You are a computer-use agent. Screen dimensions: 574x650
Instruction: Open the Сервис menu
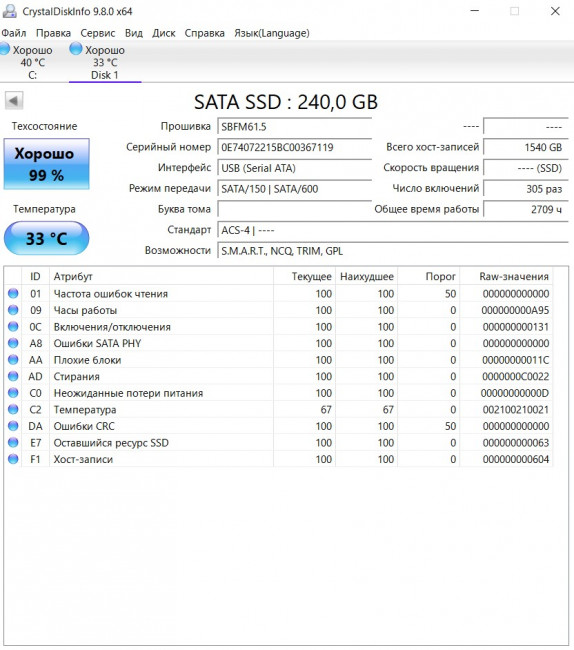(x=97, y=33)
